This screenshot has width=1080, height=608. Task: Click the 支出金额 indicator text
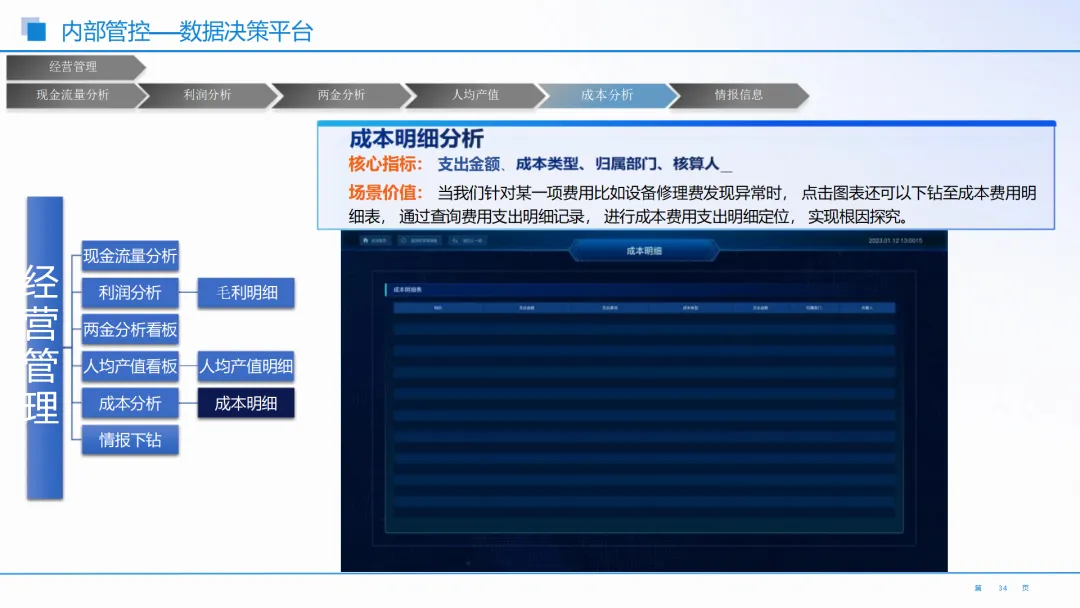(468, 164)
